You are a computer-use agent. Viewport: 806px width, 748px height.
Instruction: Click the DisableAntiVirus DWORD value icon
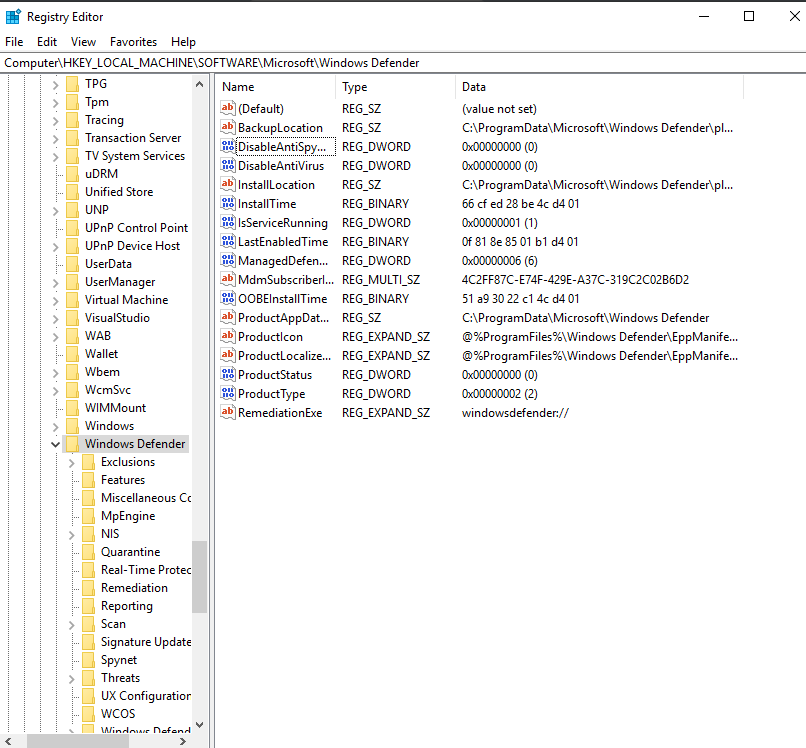pos(228,165)
